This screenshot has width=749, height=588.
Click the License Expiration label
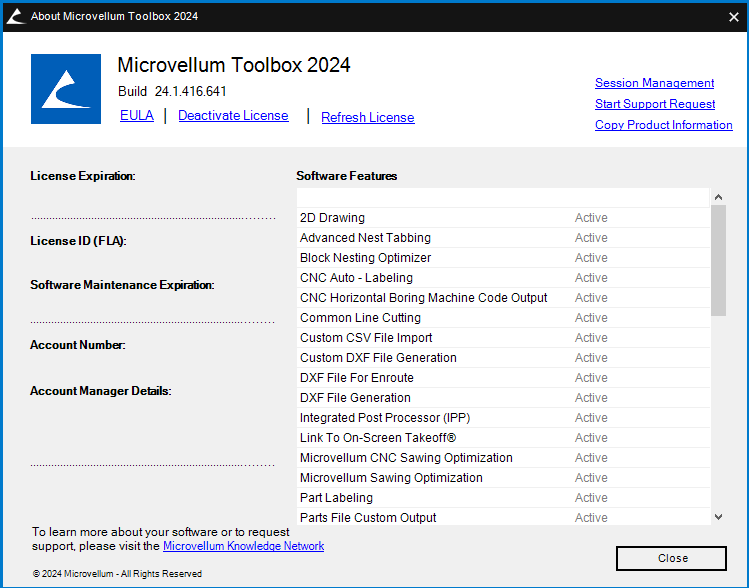point(83,176)
